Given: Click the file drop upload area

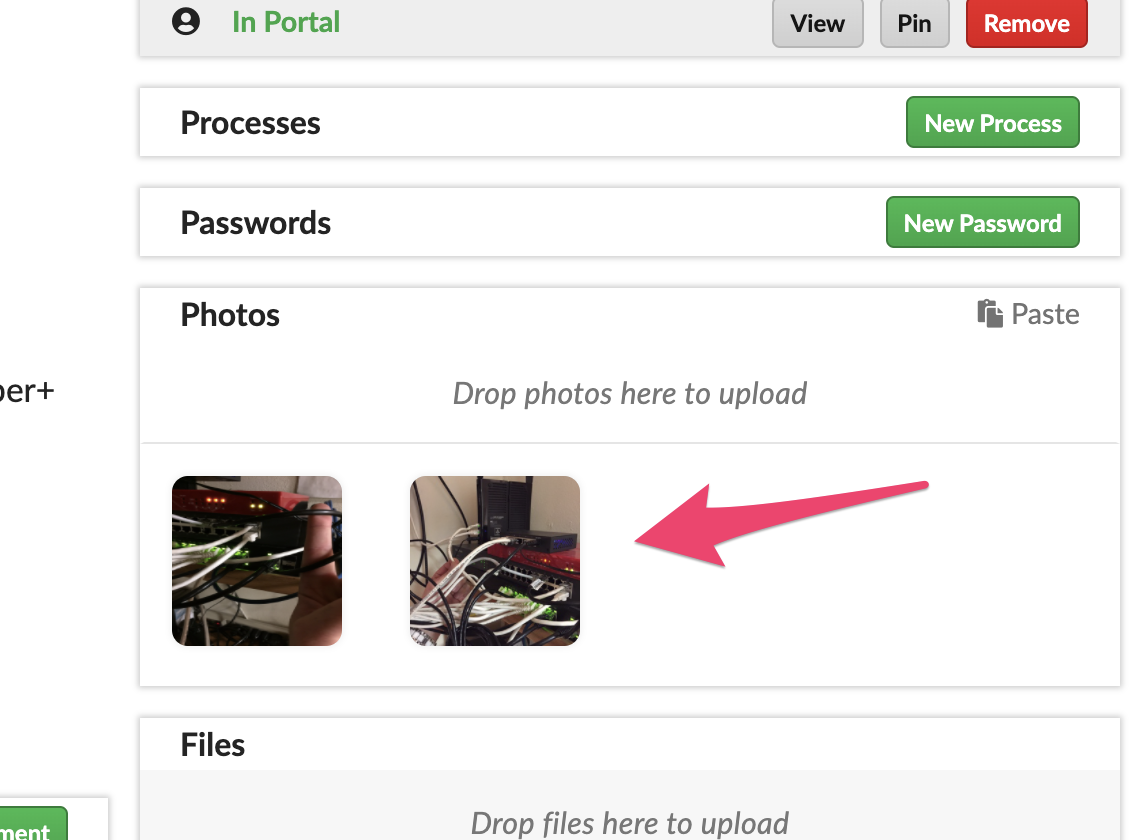Looking at the screenshot, I should coord(629,823).
